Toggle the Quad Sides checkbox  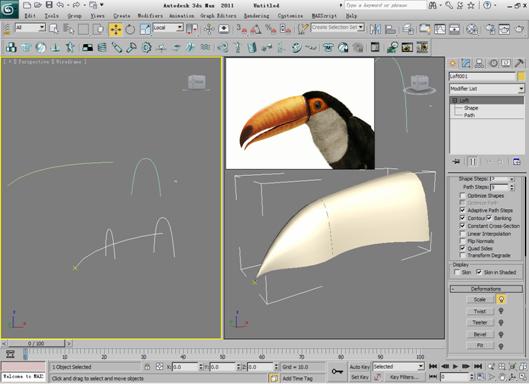pos(463,248)
